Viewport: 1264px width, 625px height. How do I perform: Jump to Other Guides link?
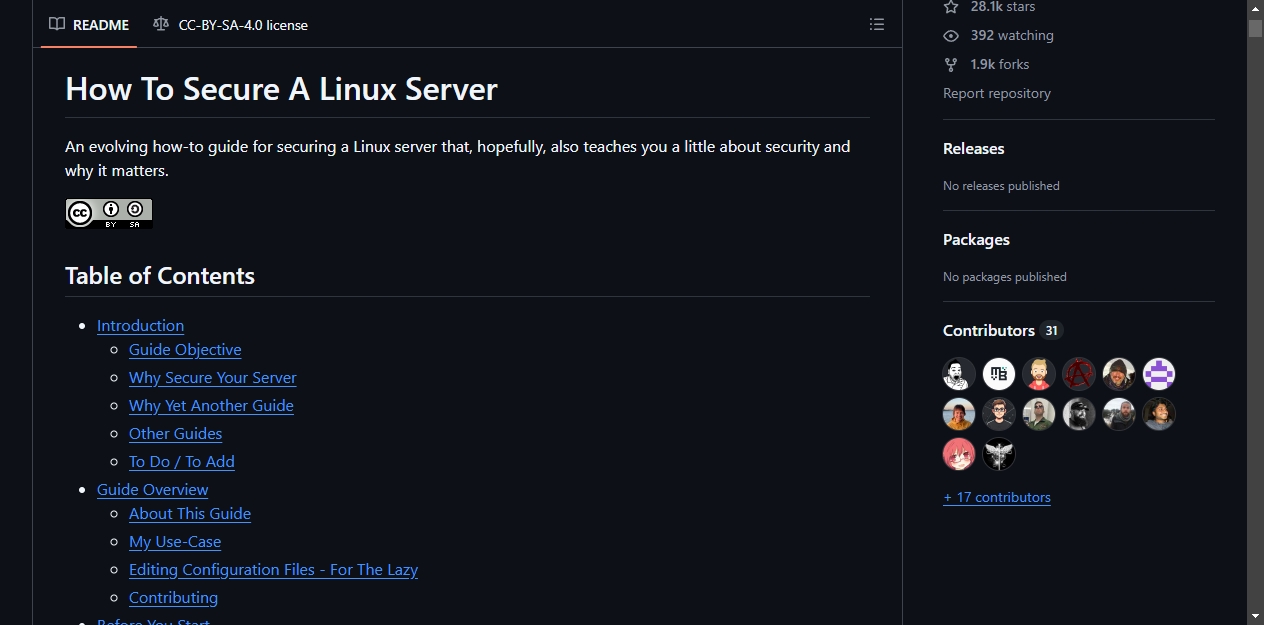175,434
